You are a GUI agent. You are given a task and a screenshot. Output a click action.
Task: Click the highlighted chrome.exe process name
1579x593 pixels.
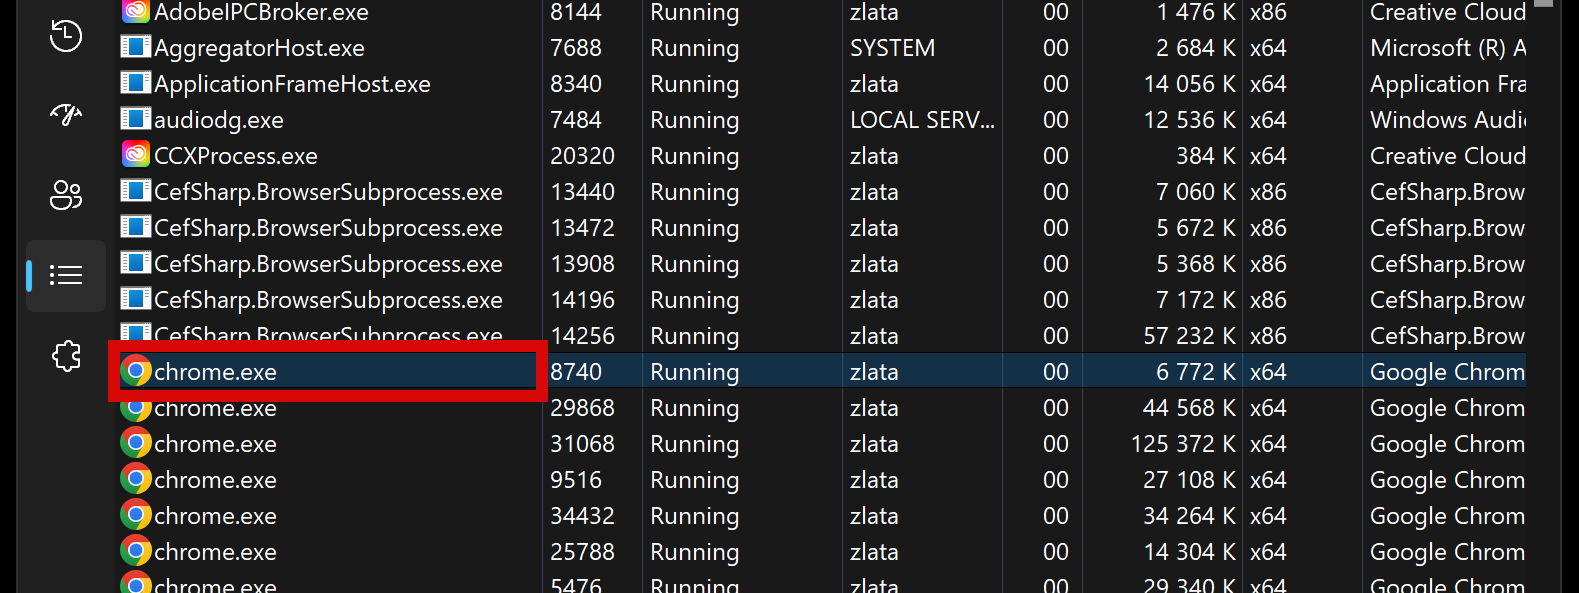[x=215, y=372]
